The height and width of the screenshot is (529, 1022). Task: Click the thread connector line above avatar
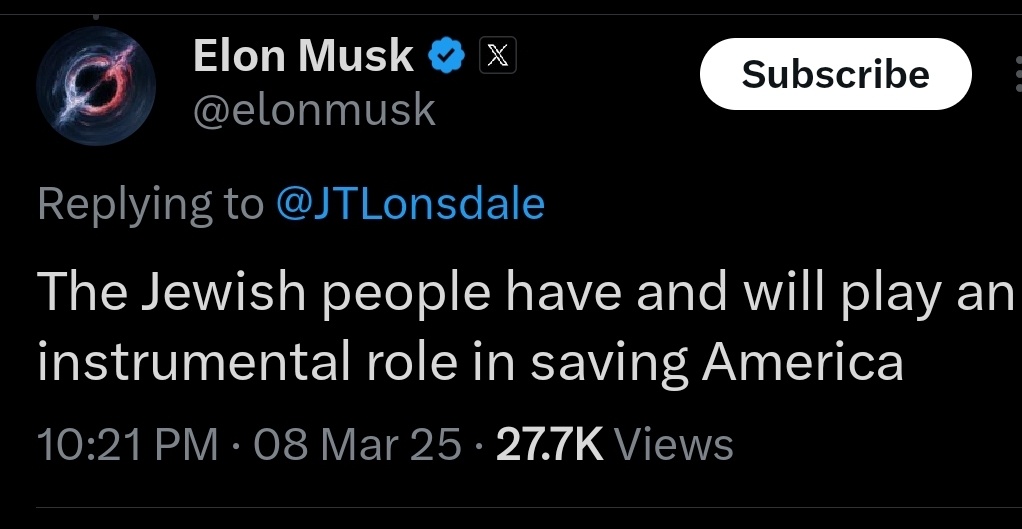click(x=96, y=16)
